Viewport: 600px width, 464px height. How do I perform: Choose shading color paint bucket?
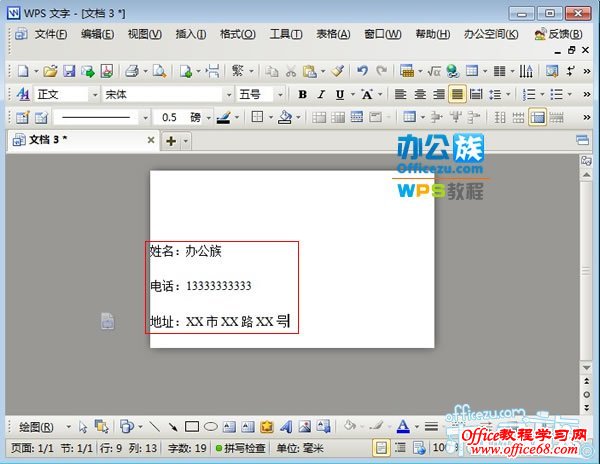(285, 117)
